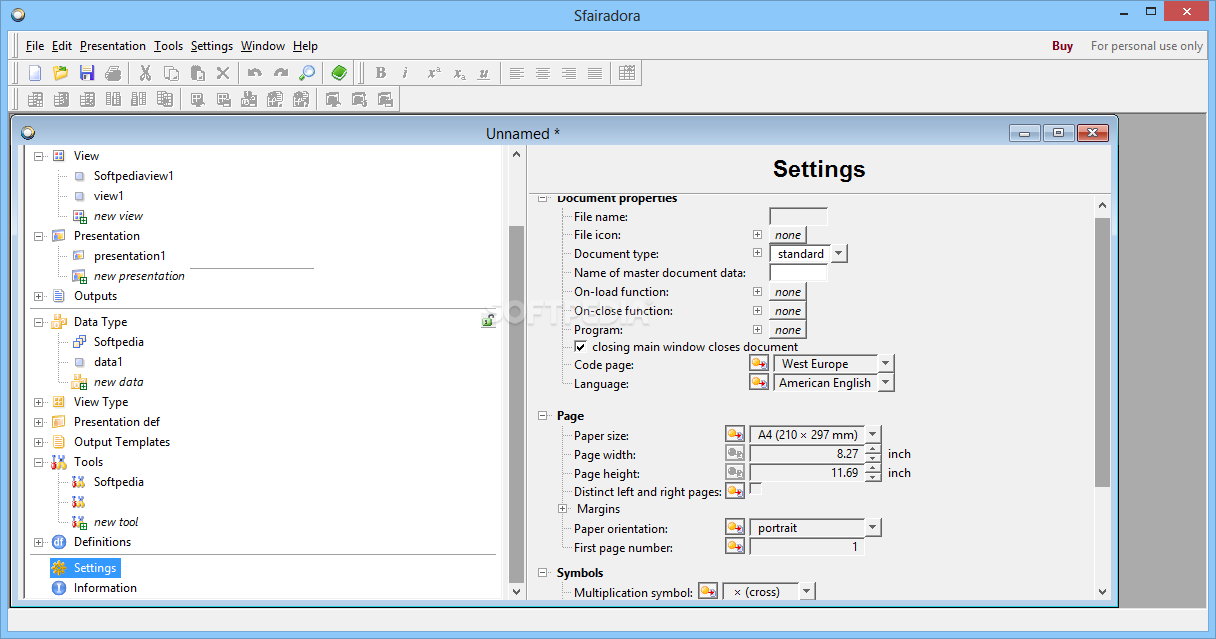Click the Delete X toolbar icon
The width and height of the screenshot is (1216, 639).
point(223,73)
